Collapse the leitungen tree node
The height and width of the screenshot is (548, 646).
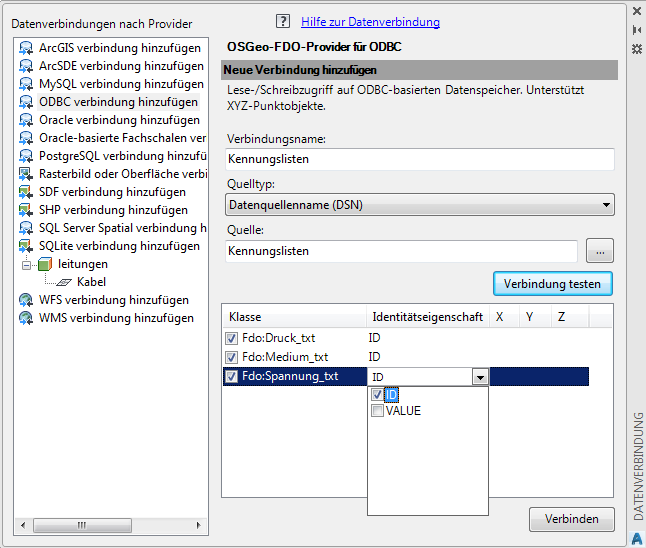(27, 264)
